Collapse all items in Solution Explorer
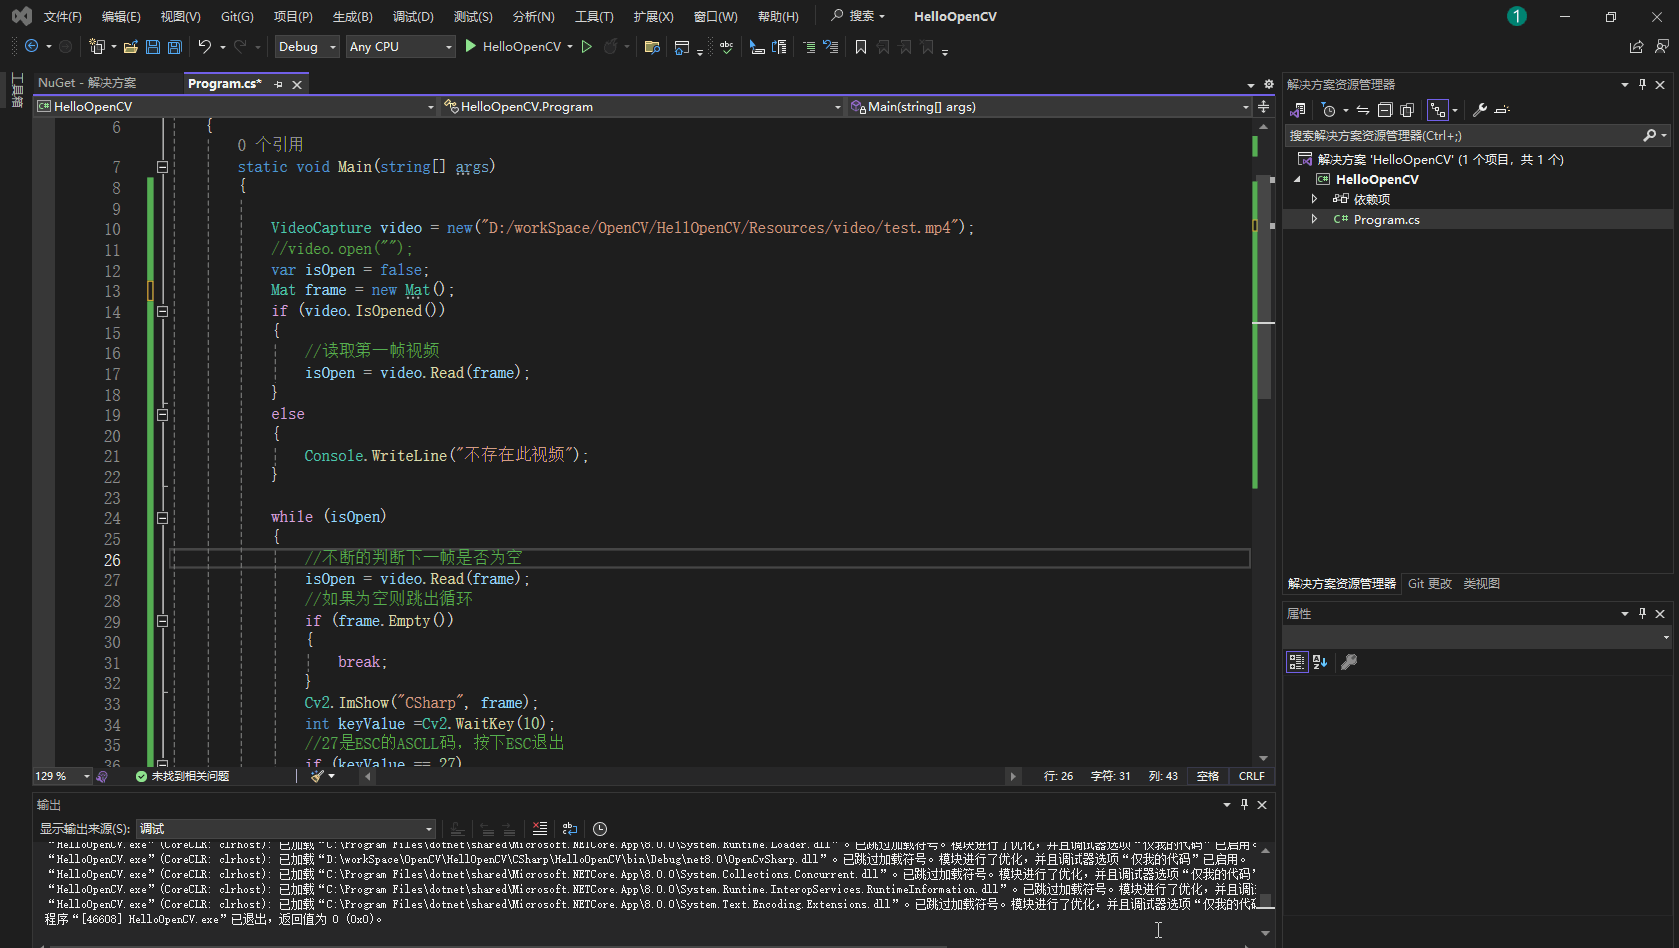Viewport: 1679px width, 948px height. pos(1385,110)
